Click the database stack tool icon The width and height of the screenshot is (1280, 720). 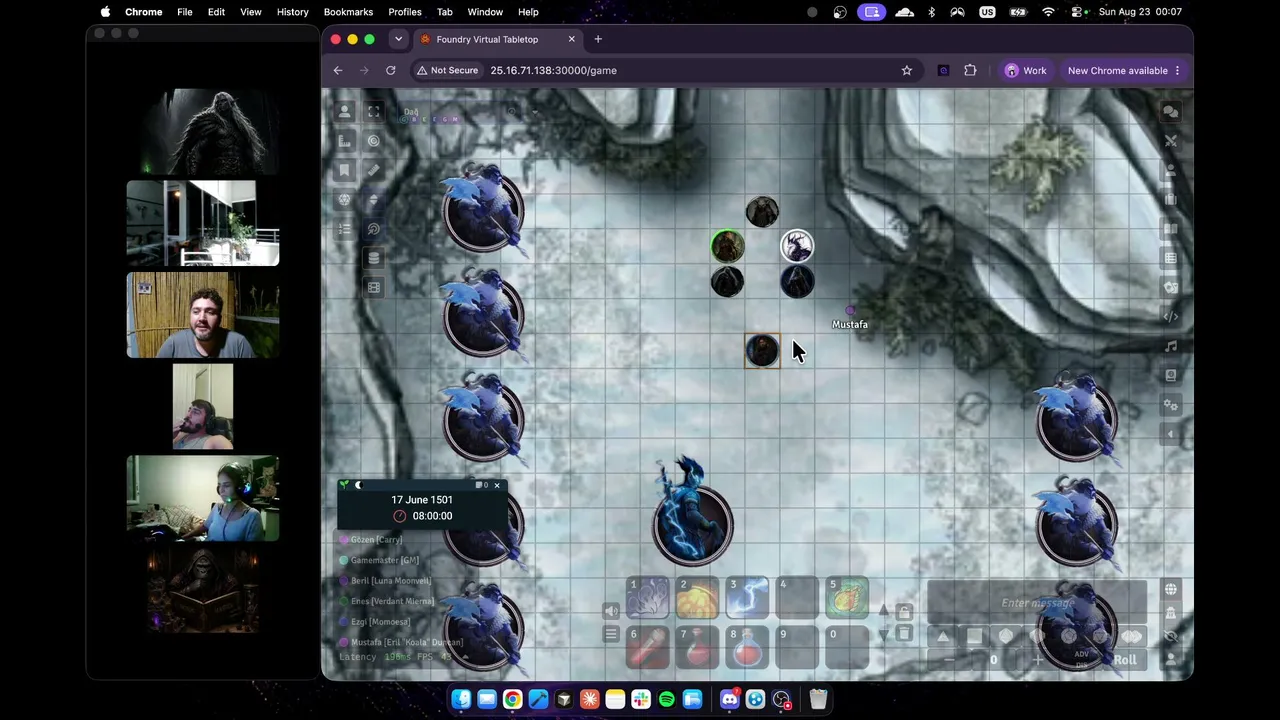[x=374, y=258]
